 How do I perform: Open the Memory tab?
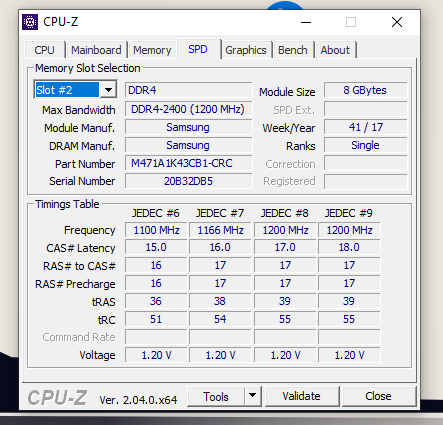[152, 50]
